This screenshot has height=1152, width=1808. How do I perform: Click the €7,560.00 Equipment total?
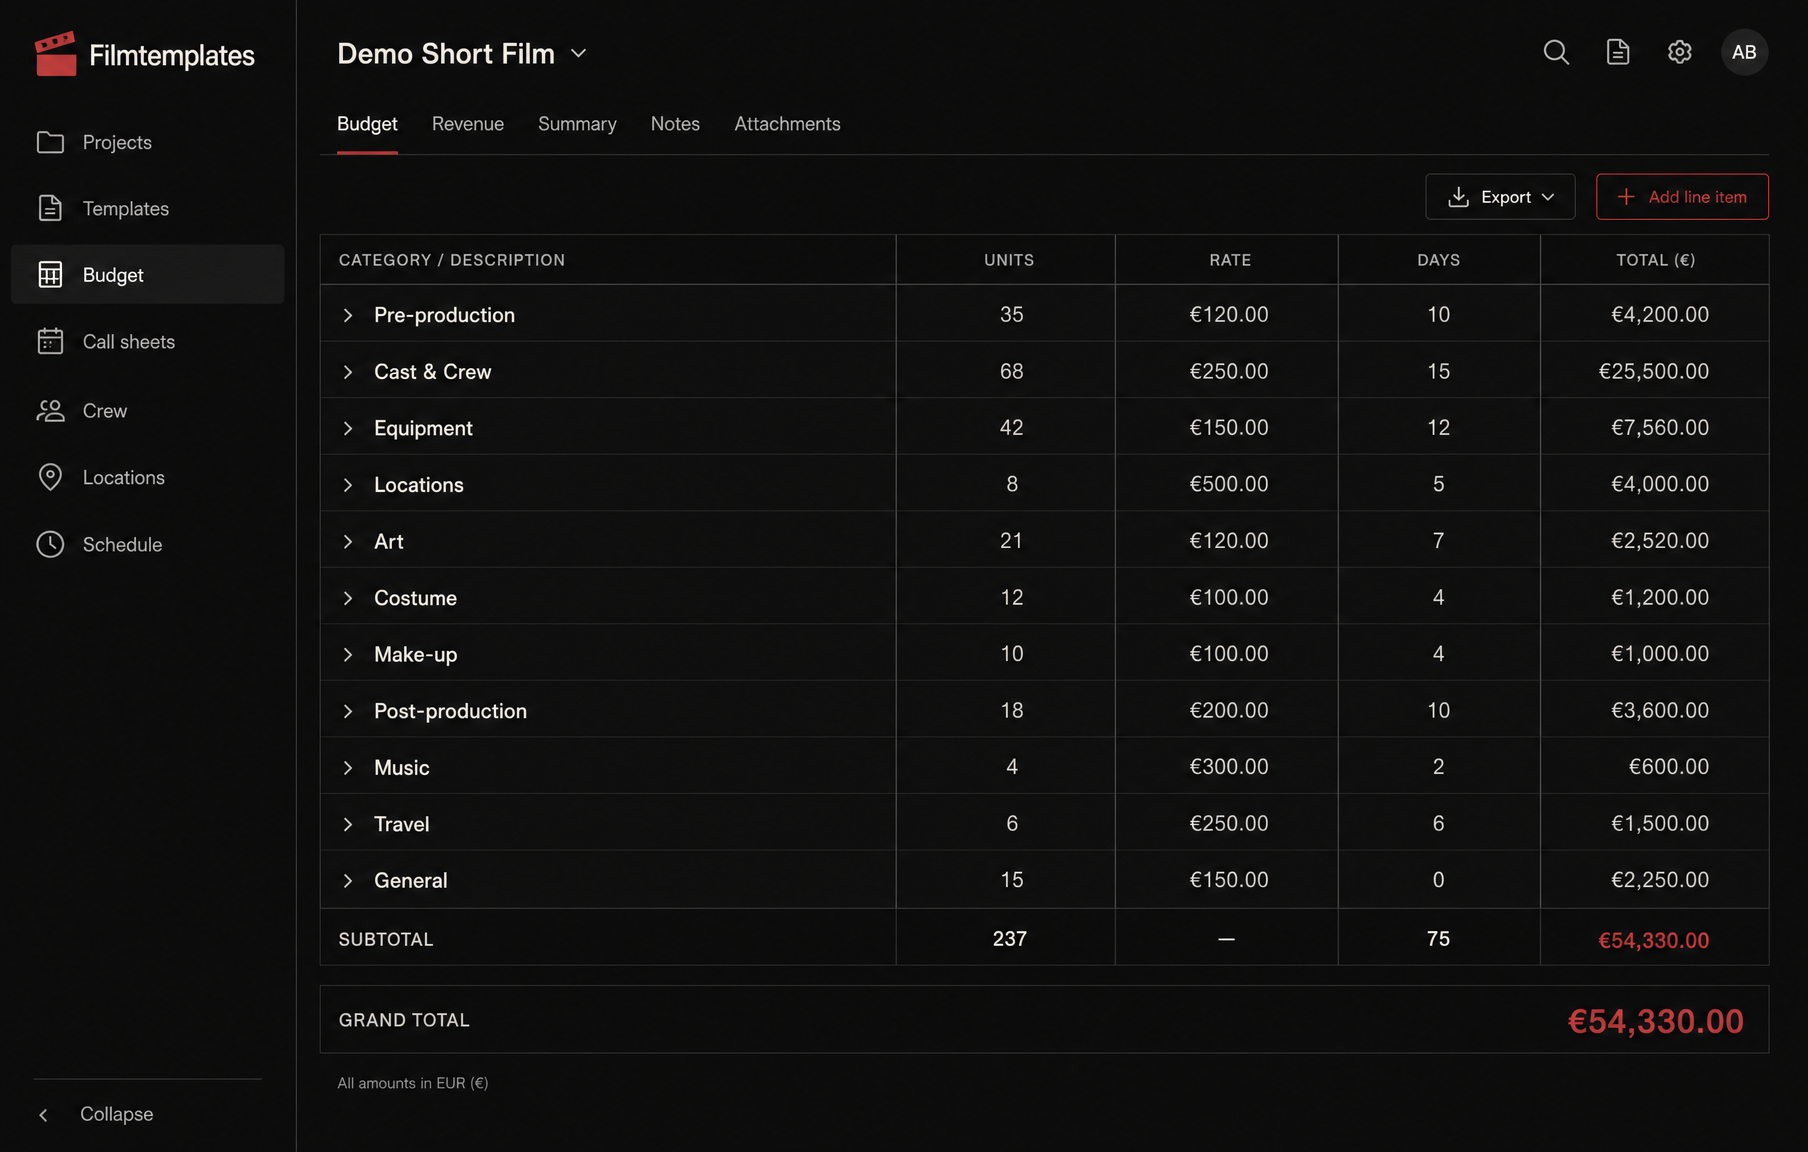(x=1660, y=427)
